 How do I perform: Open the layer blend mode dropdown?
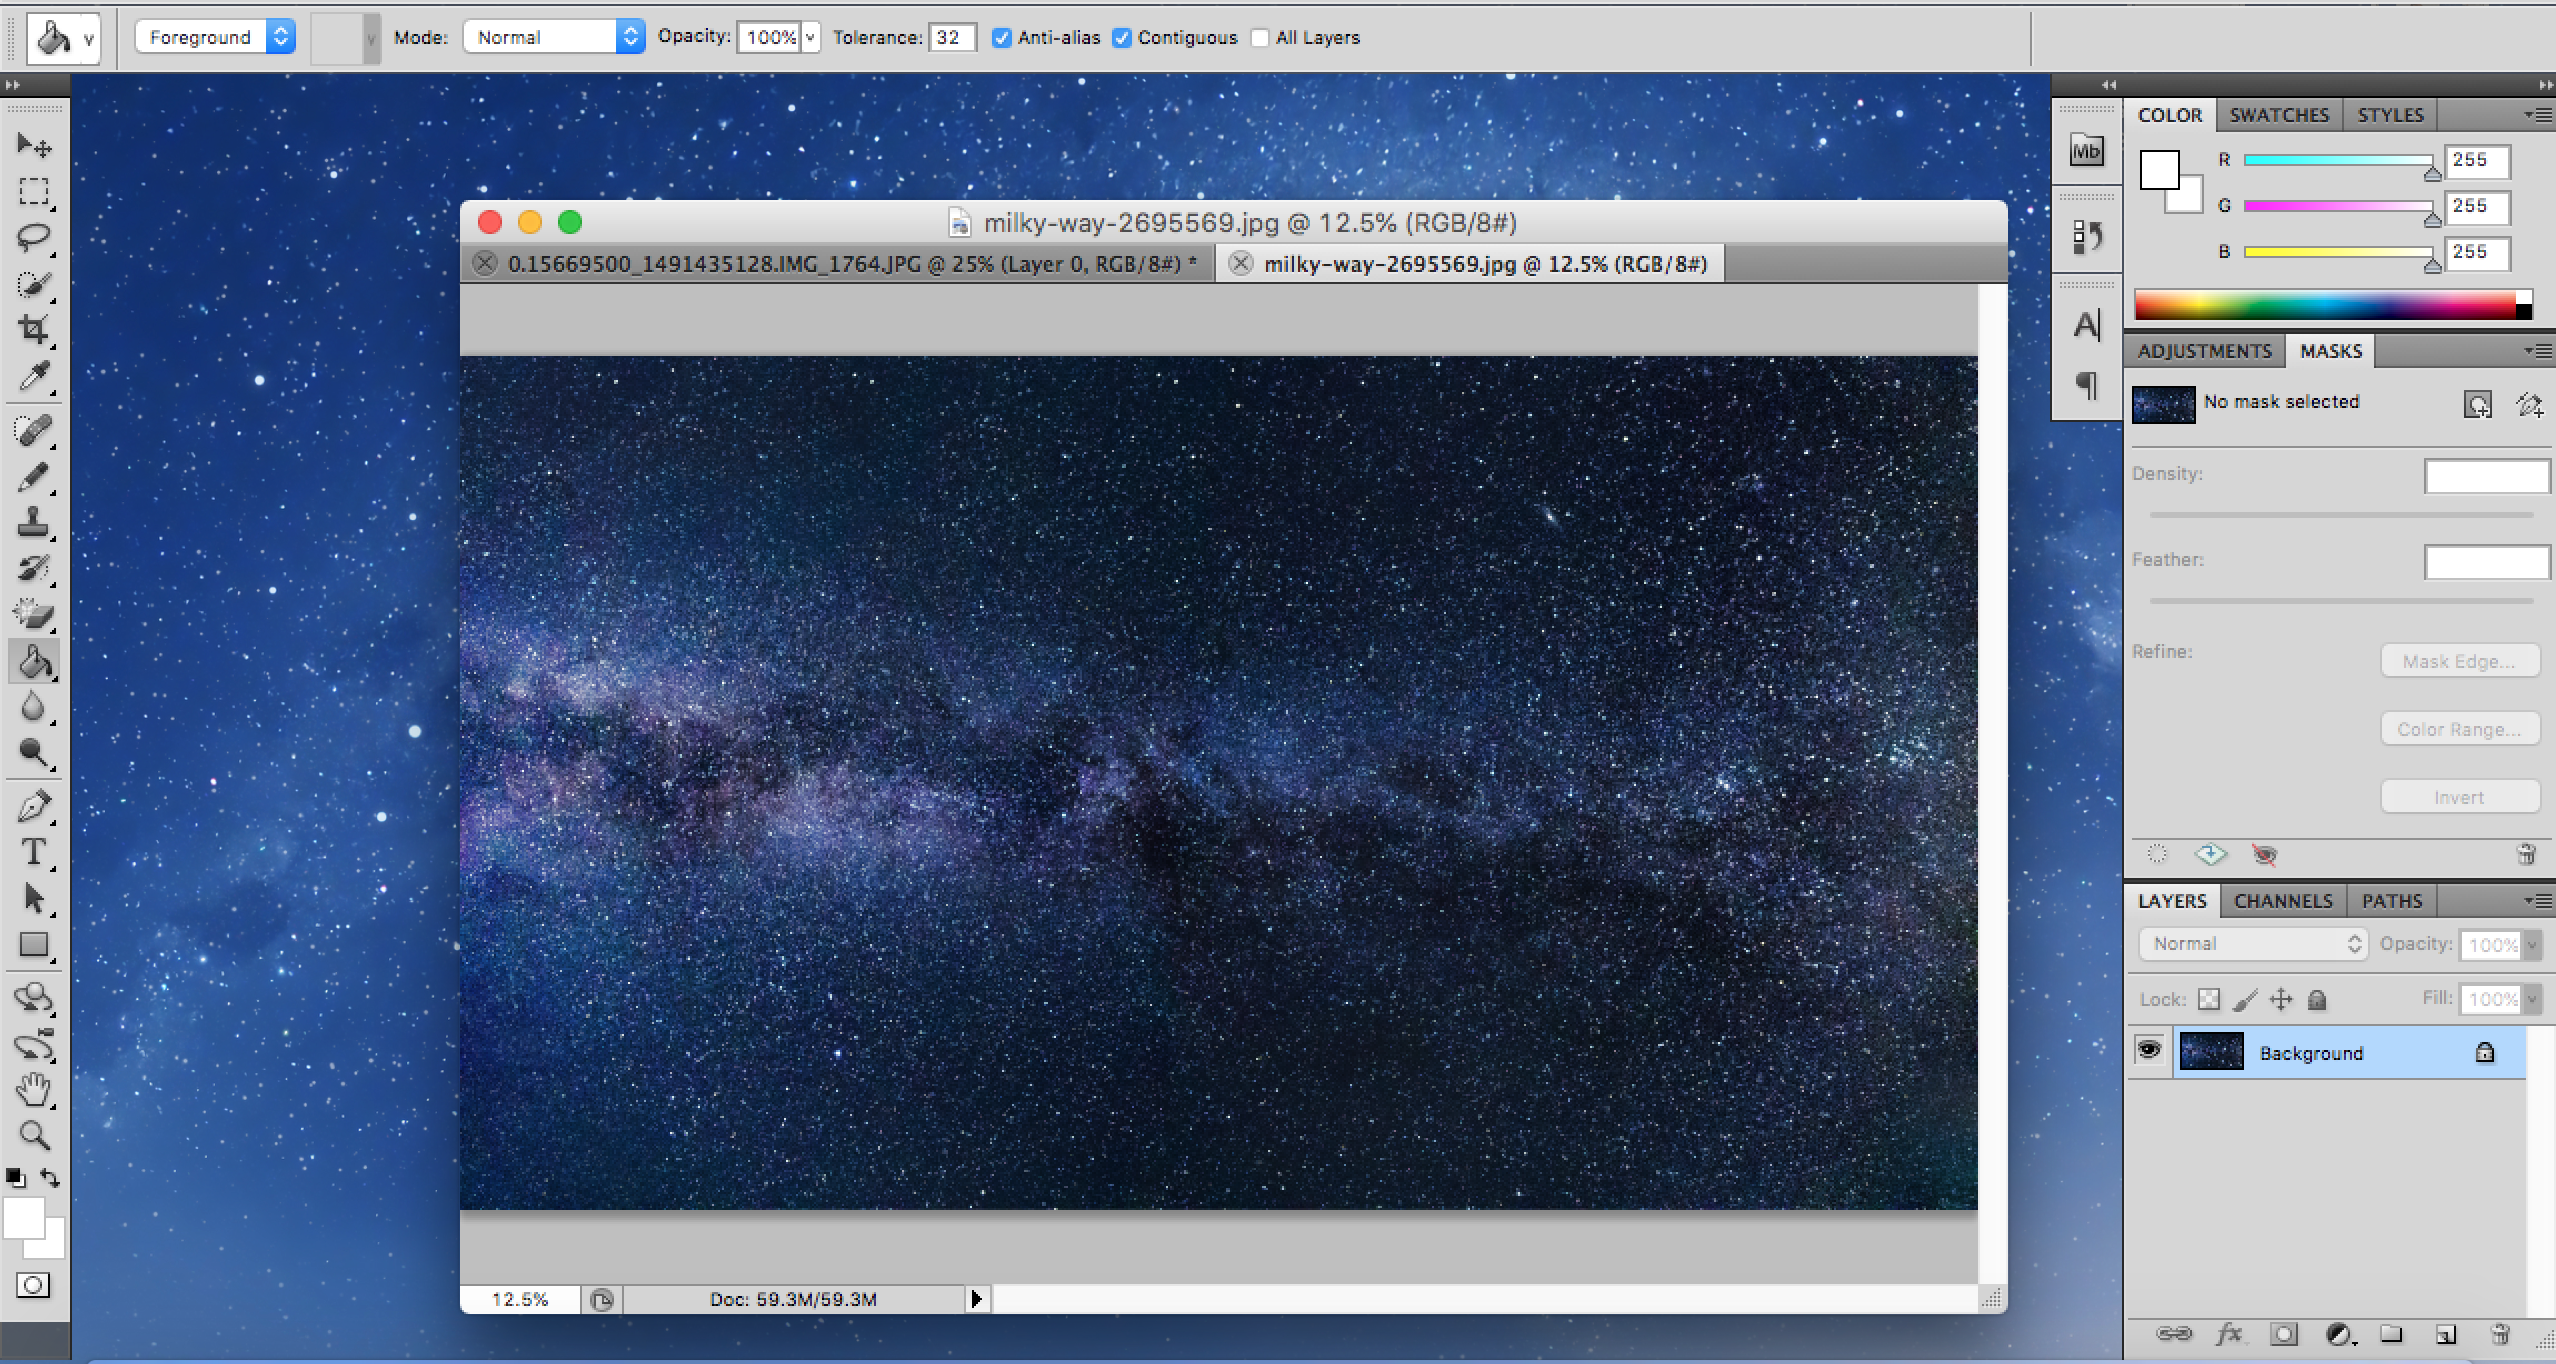point(2254,943)
